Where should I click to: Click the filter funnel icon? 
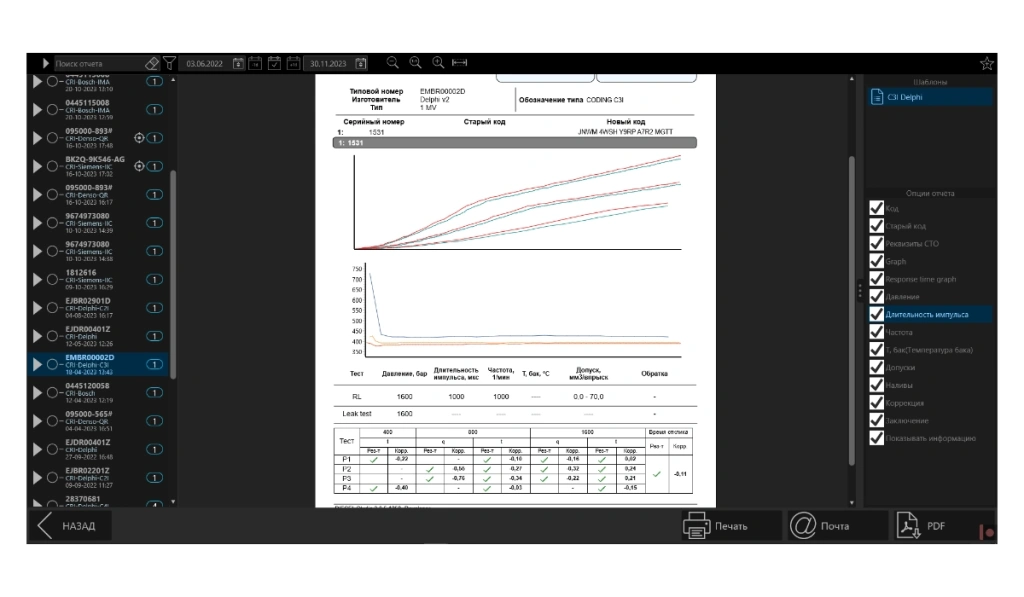point(169,63)
